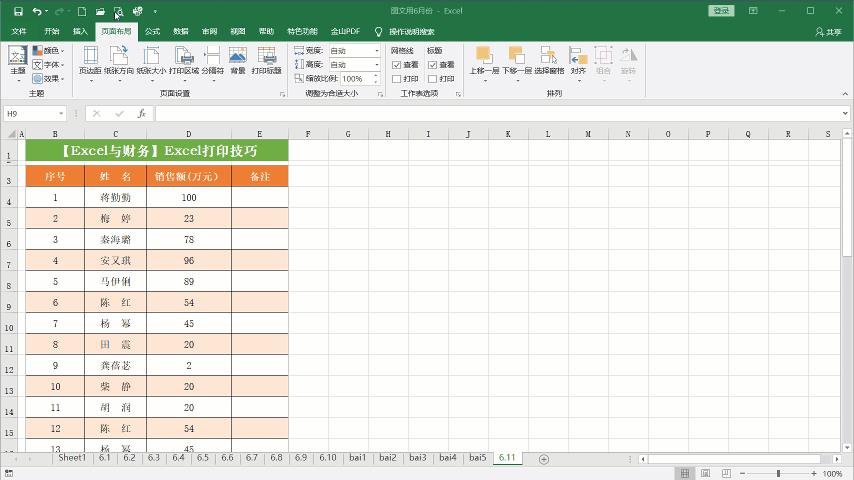Click the 共享 share button
The width and height of the screenshot is (854, 480).
(x=828, y=31)
